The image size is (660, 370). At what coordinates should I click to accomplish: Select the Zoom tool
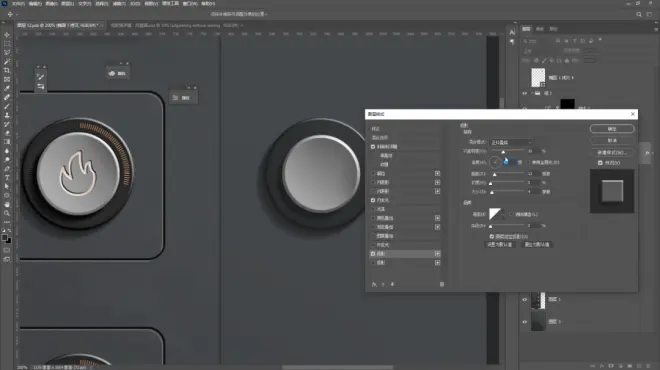click(x=7, y=213)
